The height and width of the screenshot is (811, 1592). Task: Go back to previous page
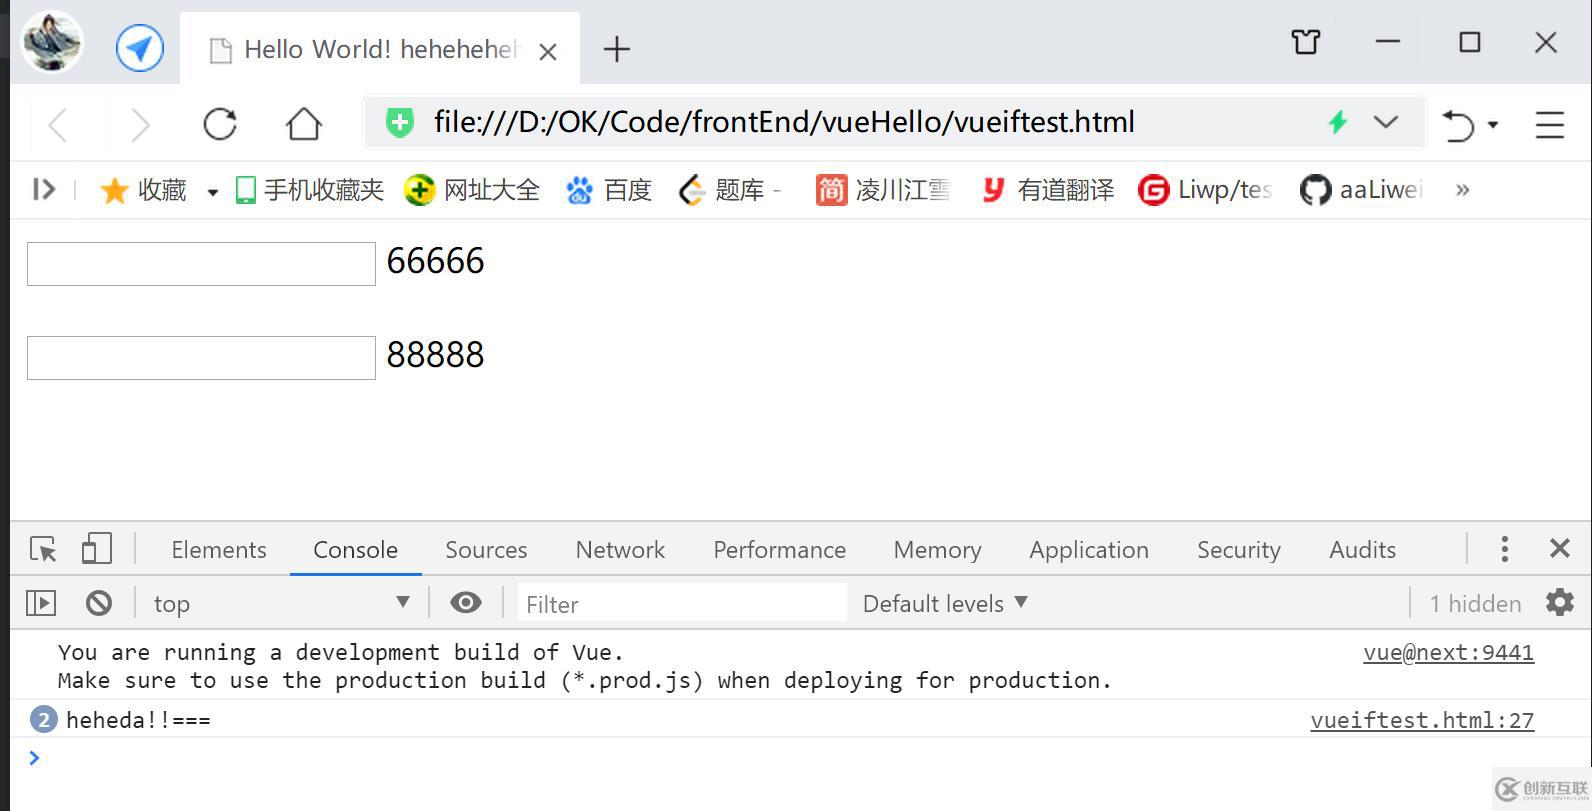pos(59,125)
